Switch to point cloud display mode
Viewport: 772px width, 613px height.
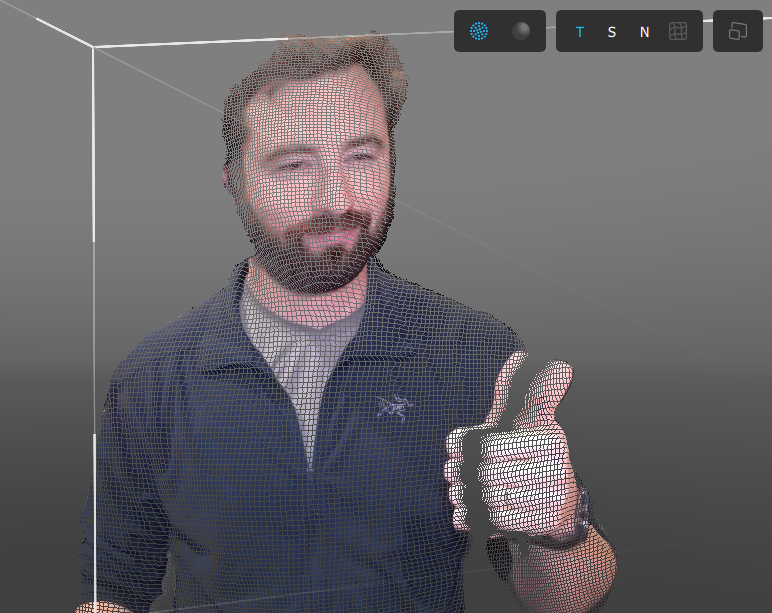[480, 31]
